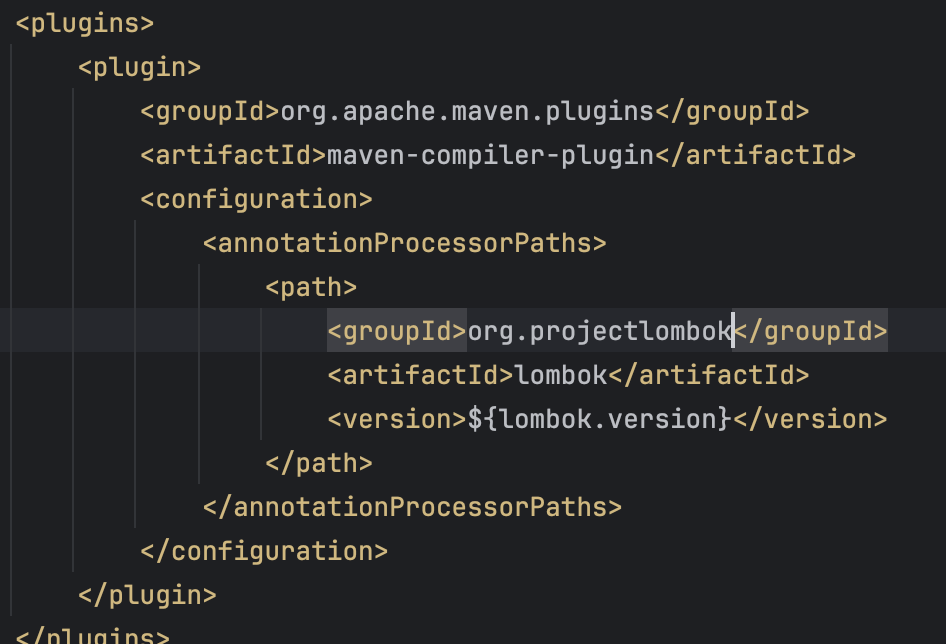This screenshot has width=946, height=644.
Task: Click closing artifactId tag after maven-compiler-plugin
Action: [756, 156]
